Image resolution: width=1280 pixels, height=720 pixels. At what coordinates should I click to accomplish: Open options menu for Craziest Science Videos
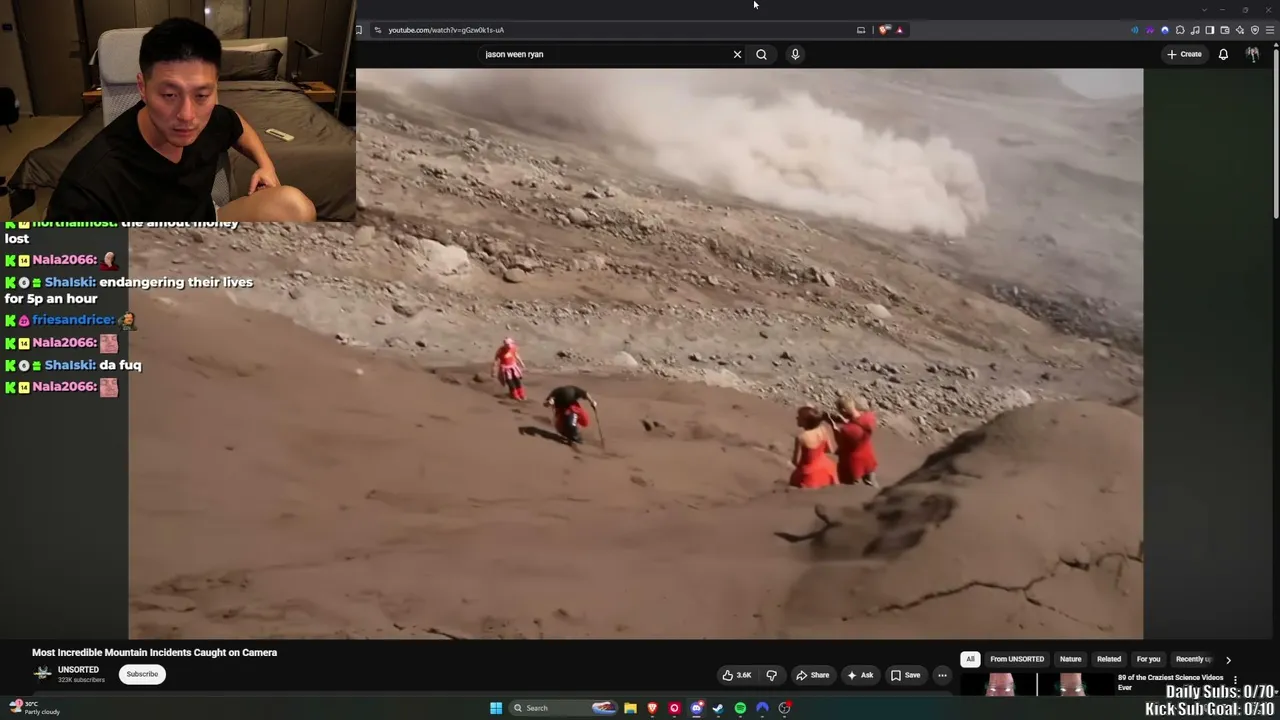click(1235, 680)
